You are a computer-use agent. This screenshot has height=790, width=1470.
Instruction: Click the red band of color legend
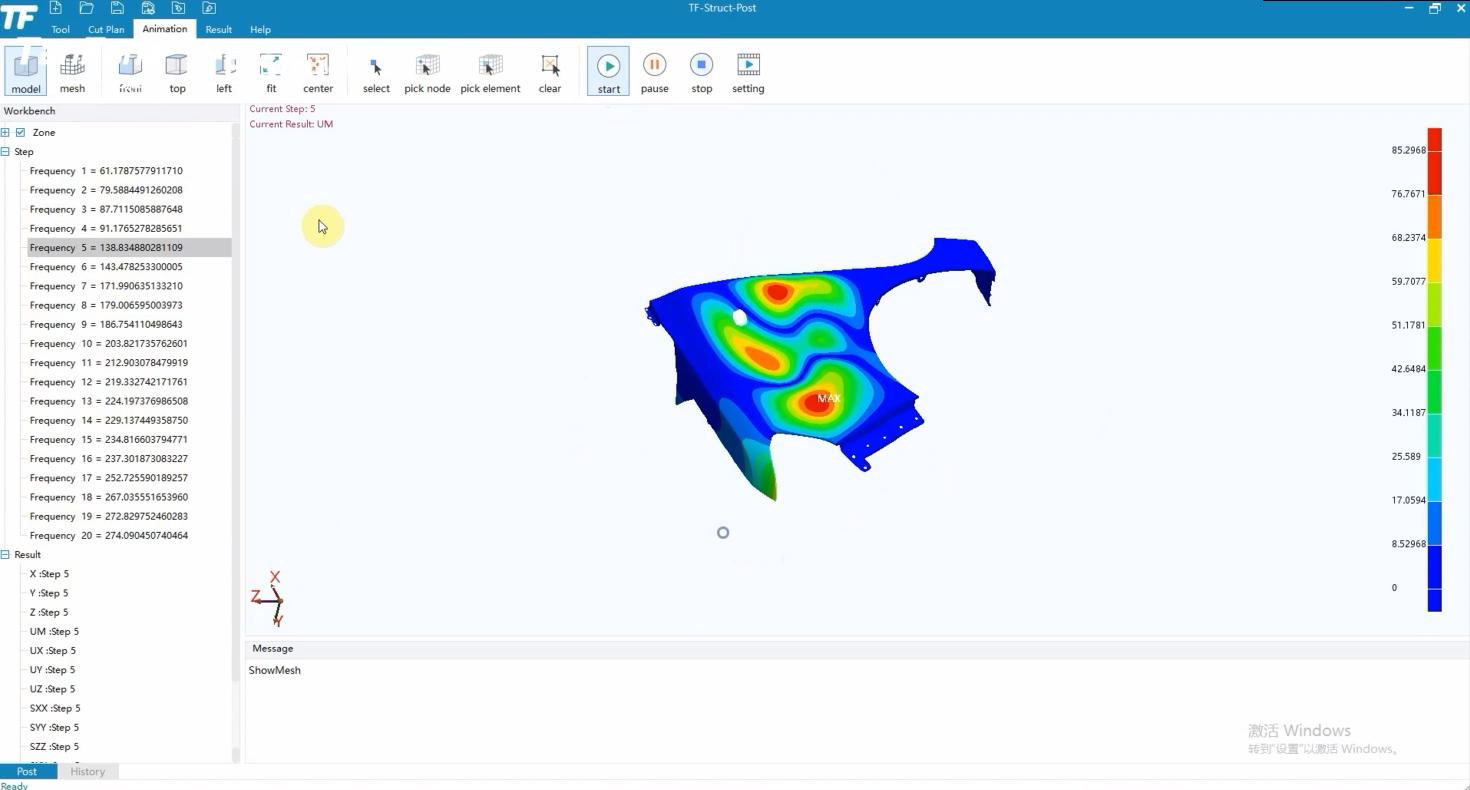pos(1434,162)
